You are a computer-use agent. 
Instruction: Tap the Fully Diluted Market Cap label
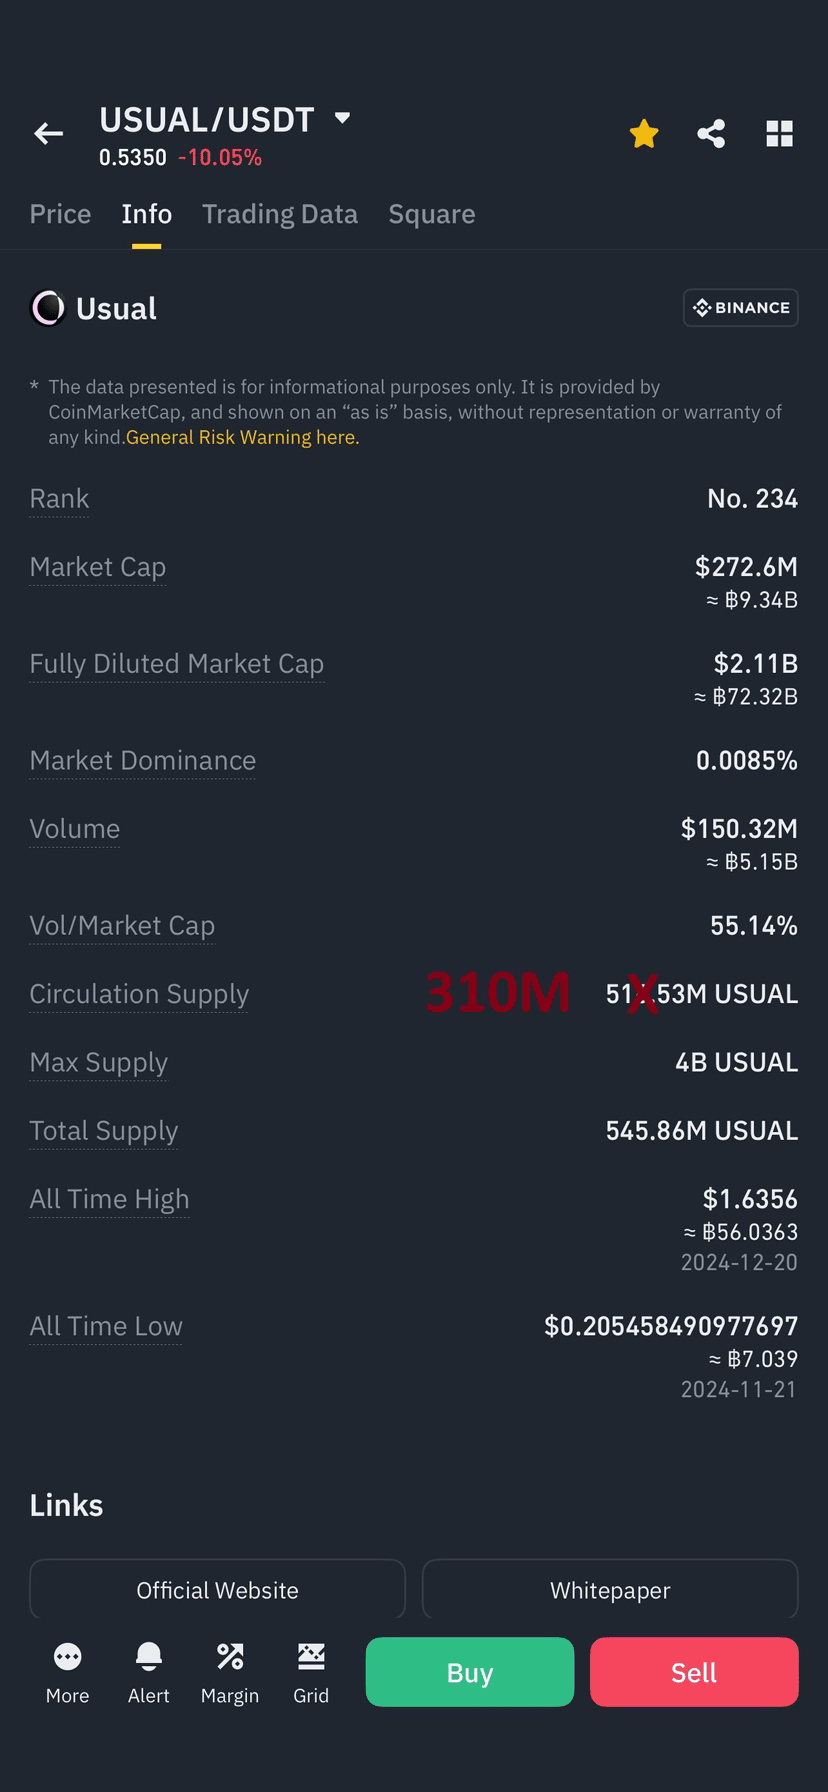point(177,664)
